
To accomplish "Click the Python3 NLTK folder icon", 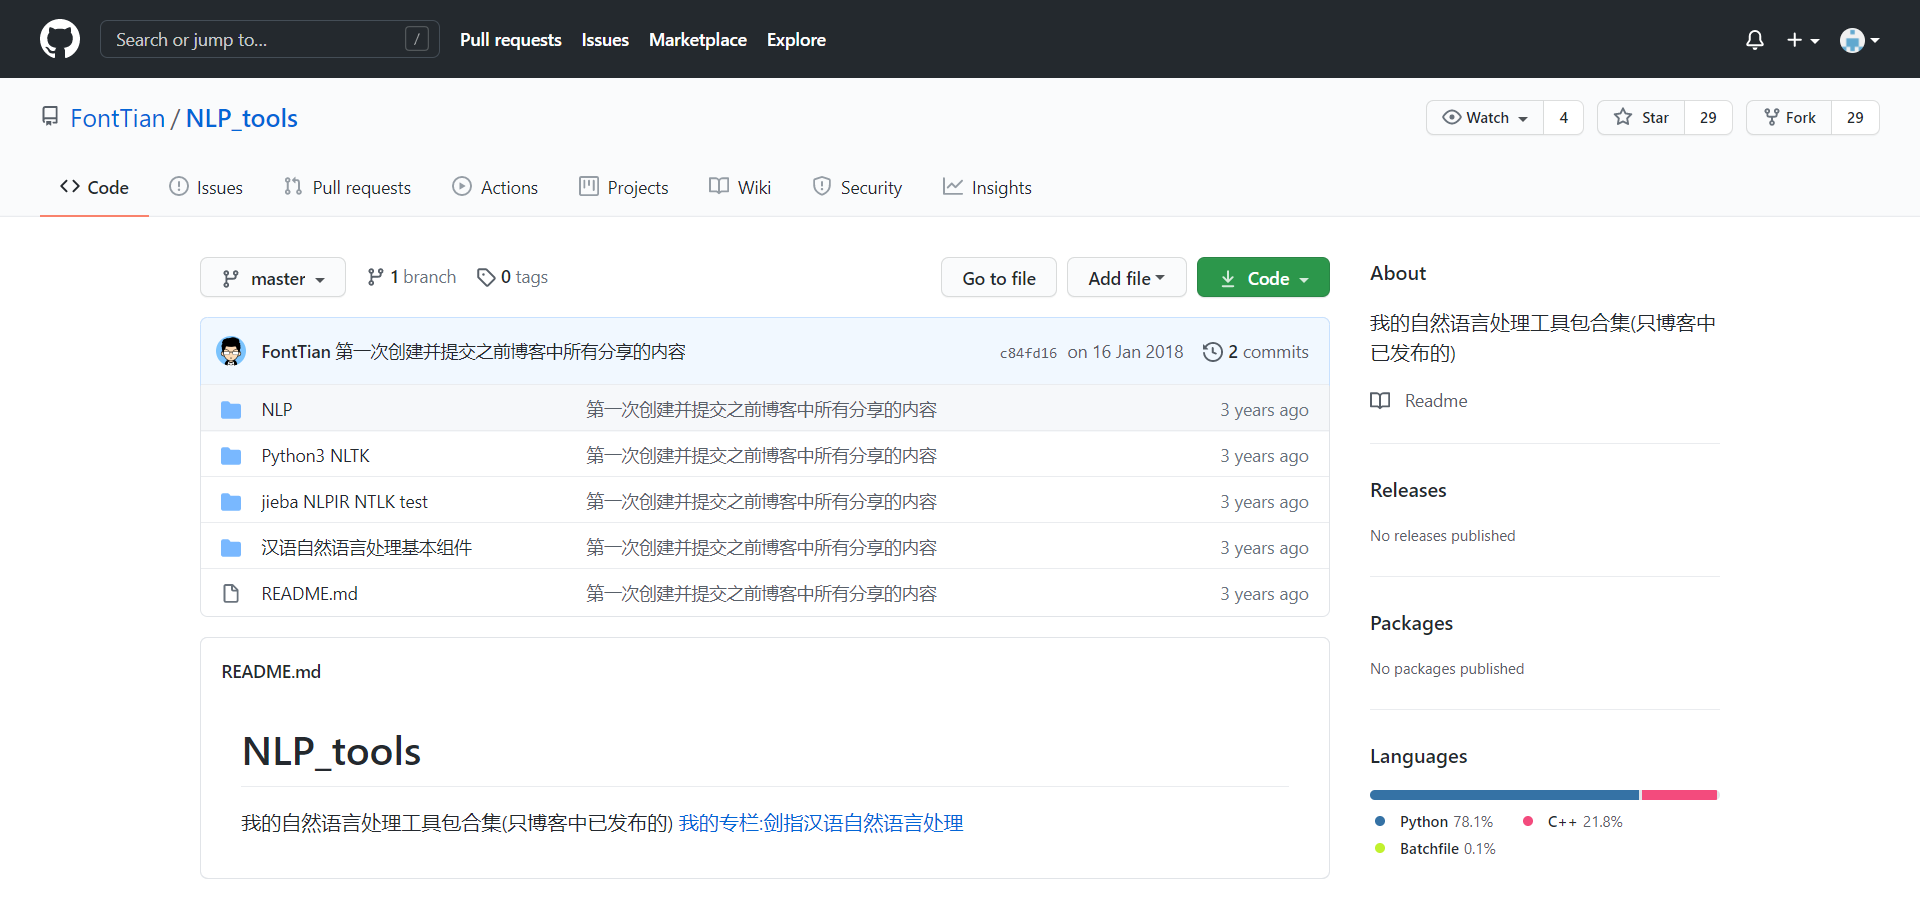I will (231, 456).
